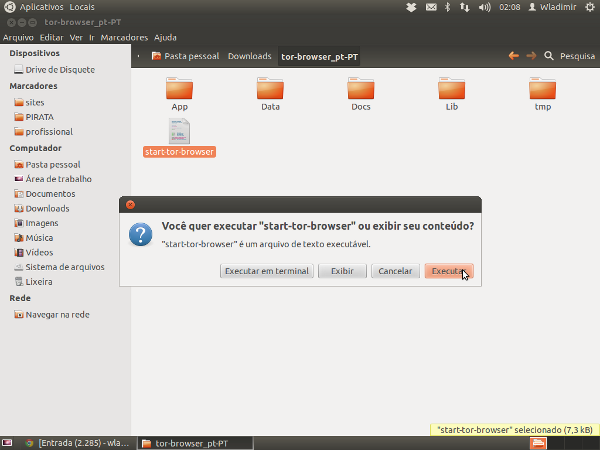This screenshot has height=450, width=600.
Task: Click the Exibir button
Action: pos(342,271)
